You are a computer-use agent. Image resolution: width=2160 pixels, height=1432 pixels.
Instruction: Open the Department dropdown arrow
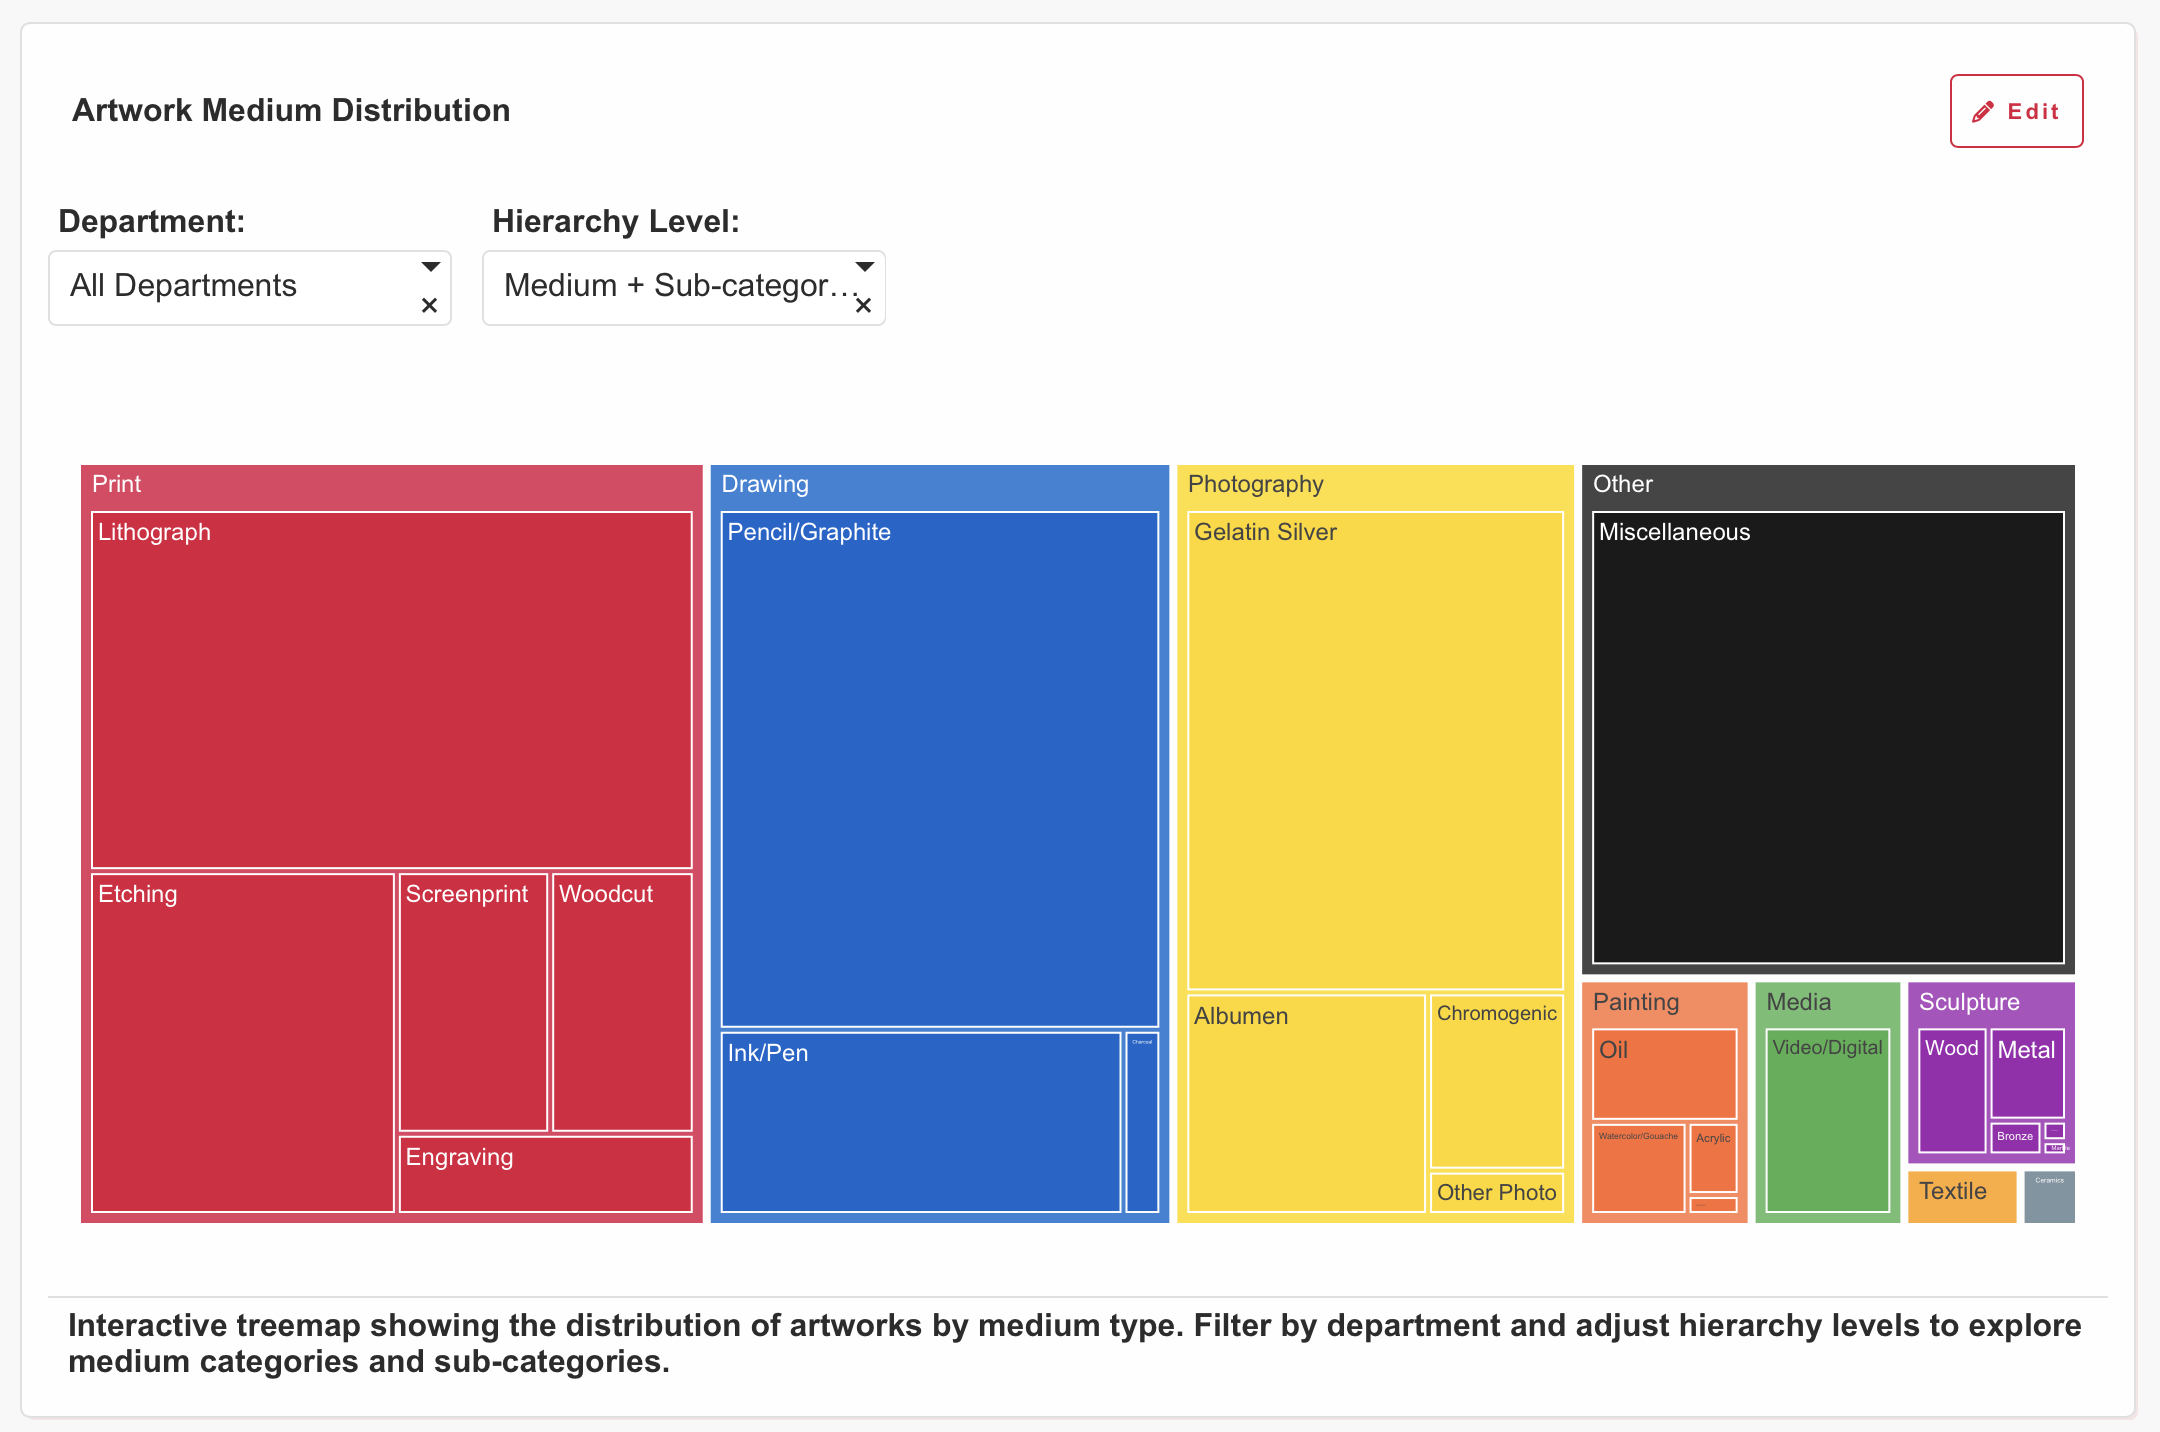point(430,267)
